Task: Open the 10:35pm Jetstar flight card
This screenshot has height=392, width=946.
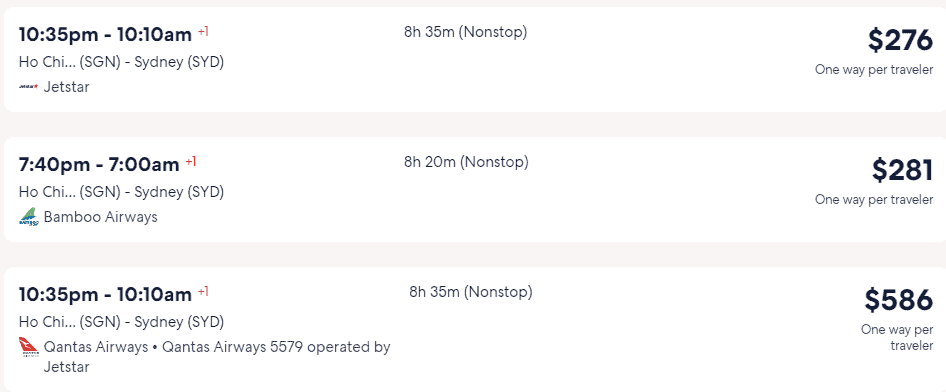Action: pos(475,59)
